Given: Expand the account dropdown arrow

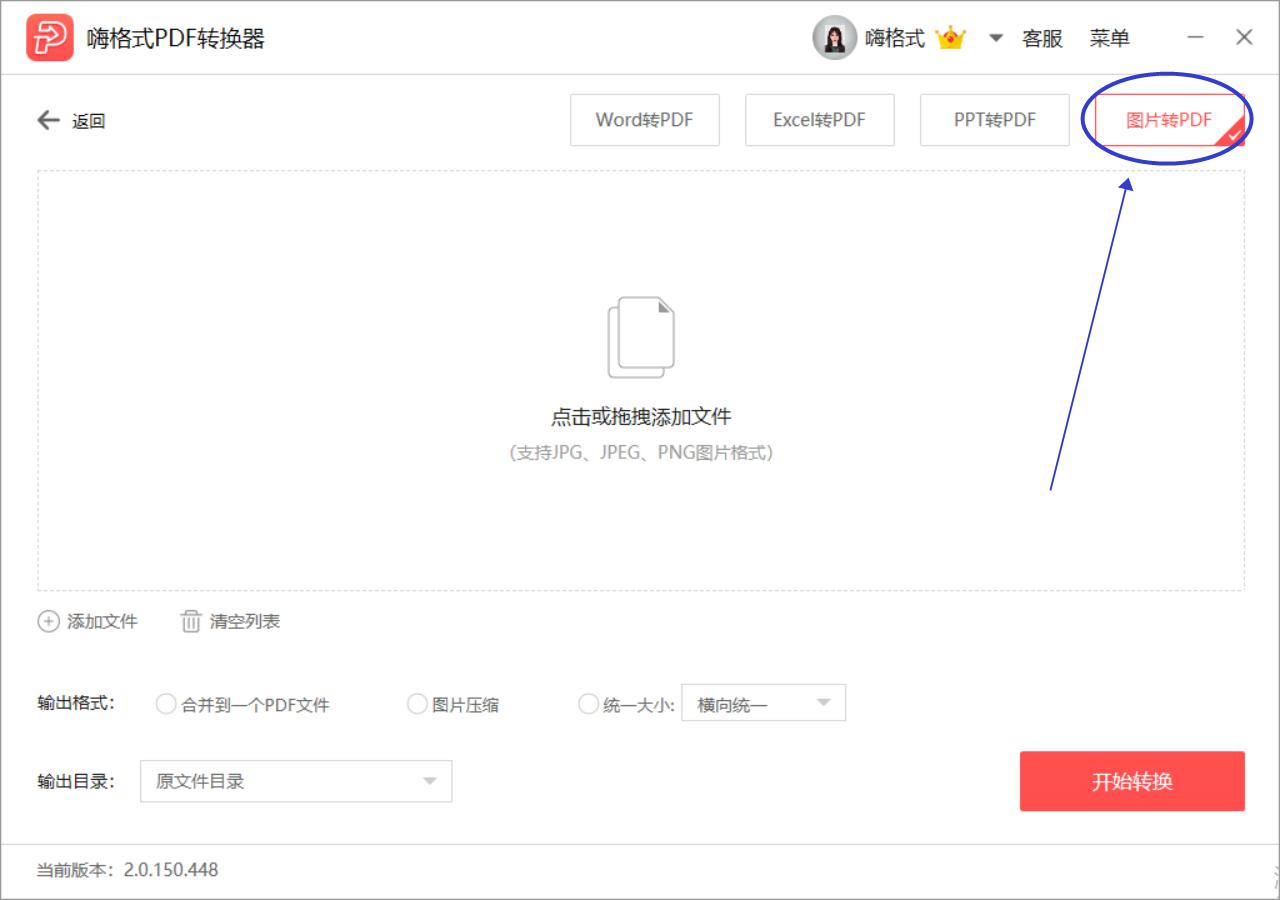Looking at the screenshot, I should coord(995,38).
